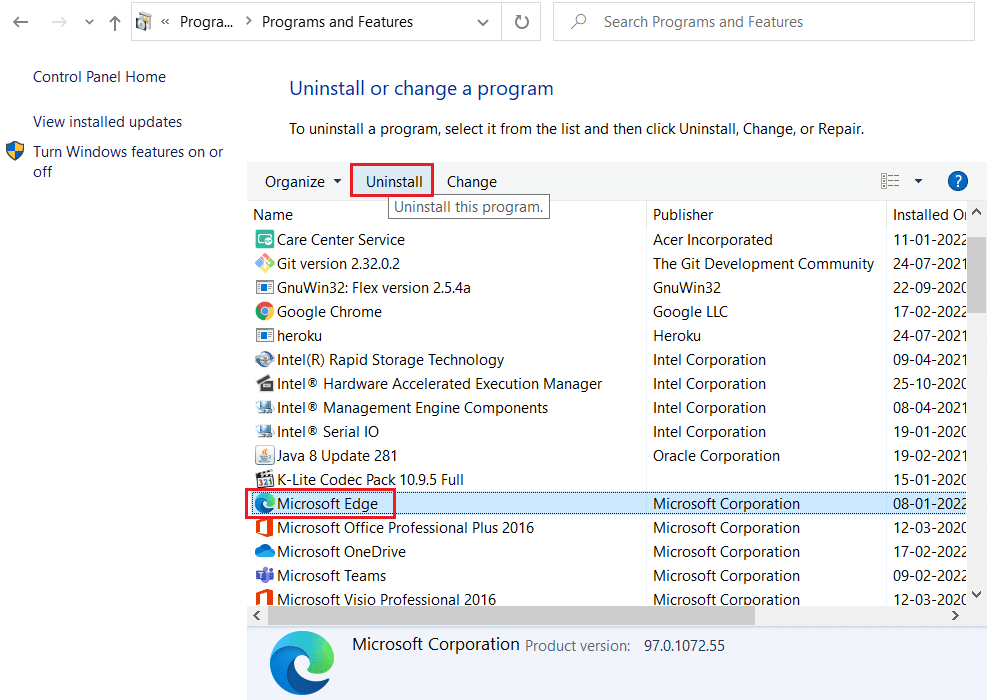987x700 pixels.
Task: Click Uninstall in the toolbar
Action: click(x=394, y=181)
